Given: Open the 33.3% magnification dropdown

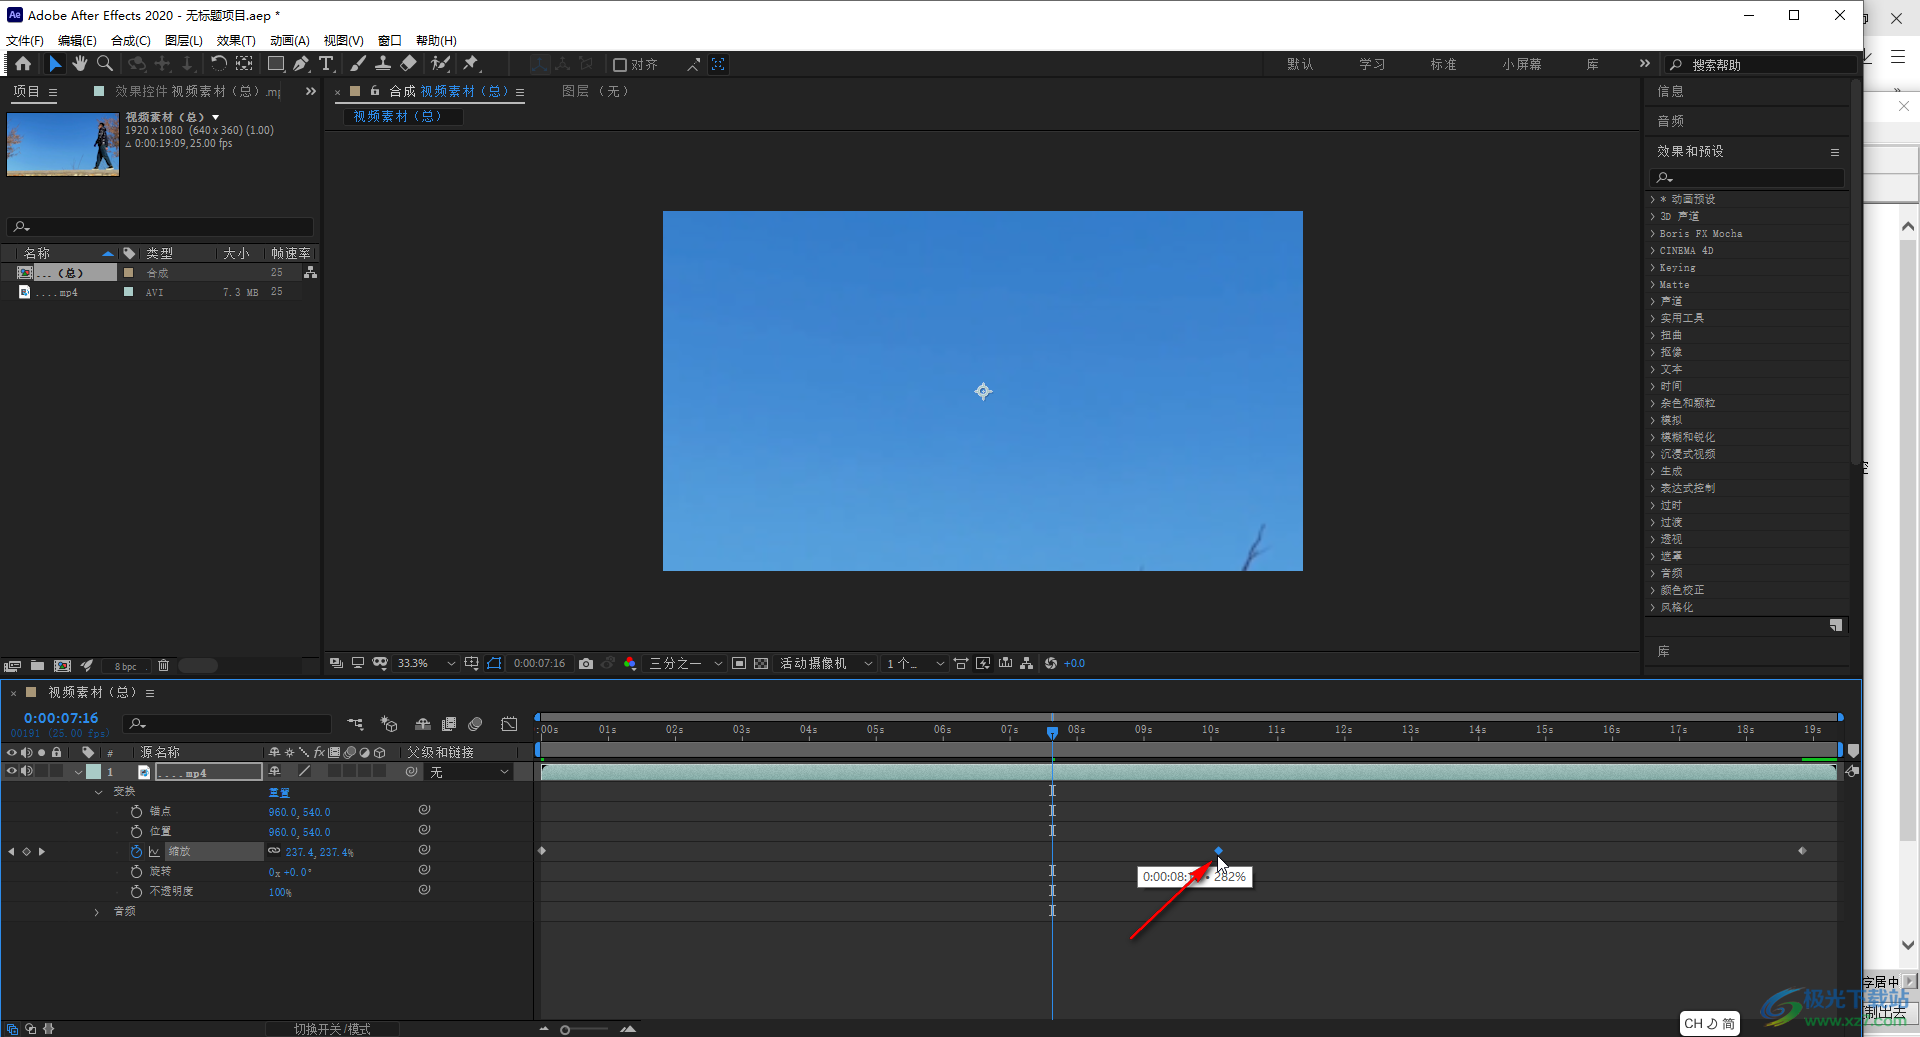Looking at the screenshot, I should pos(426,664).
